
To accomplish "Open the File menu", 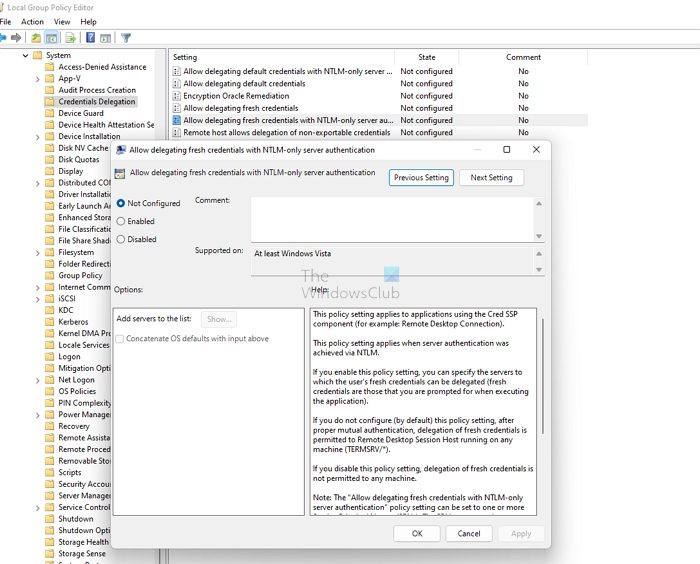I will (x=5, y=22).
